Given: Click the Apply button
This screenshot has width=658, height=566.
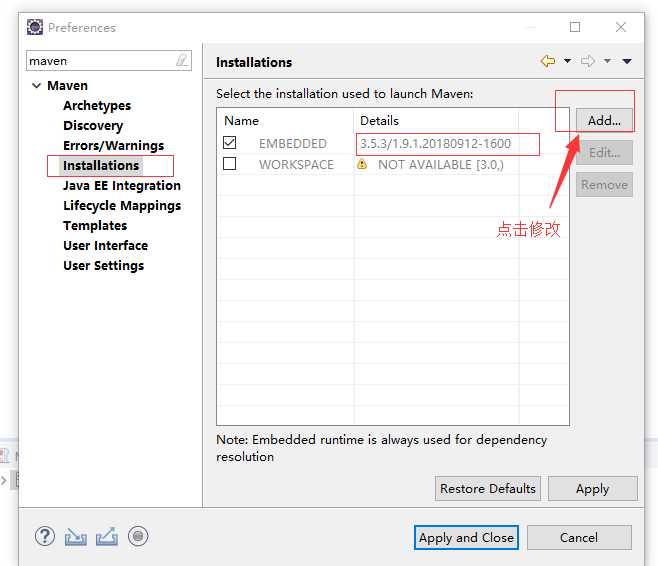Looking at the screenshot, I should coord(593,488).
